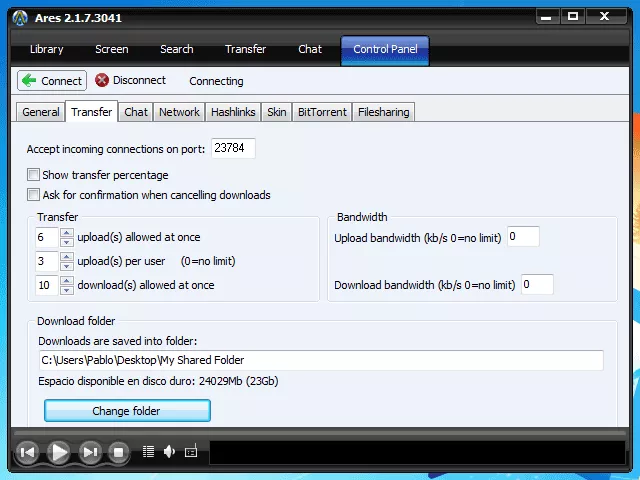The width and height of the screenshot is (640, 480).
Task: Increase downloads allowed at once value
Action: tap(67, 281)
